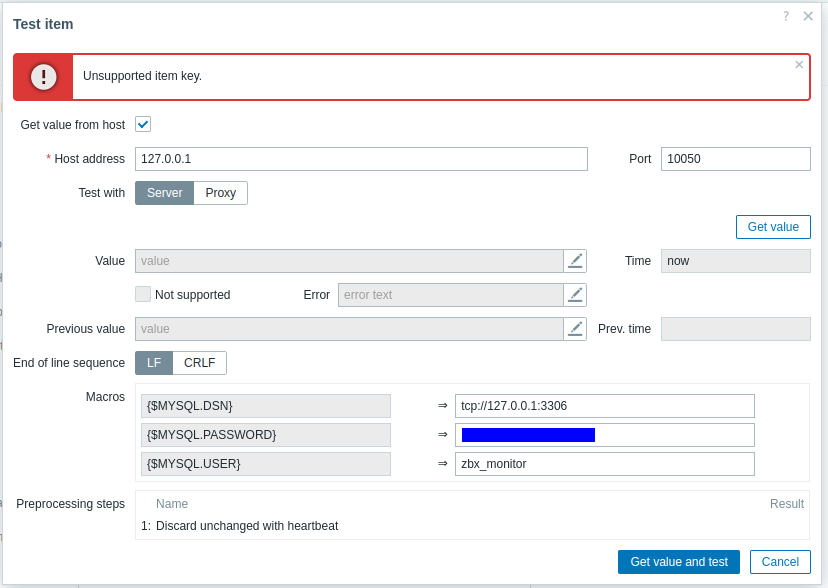Edit the {$MYSQL.DSN} macro value
Screen dimensions: 828x588
(x=604, y=406)
